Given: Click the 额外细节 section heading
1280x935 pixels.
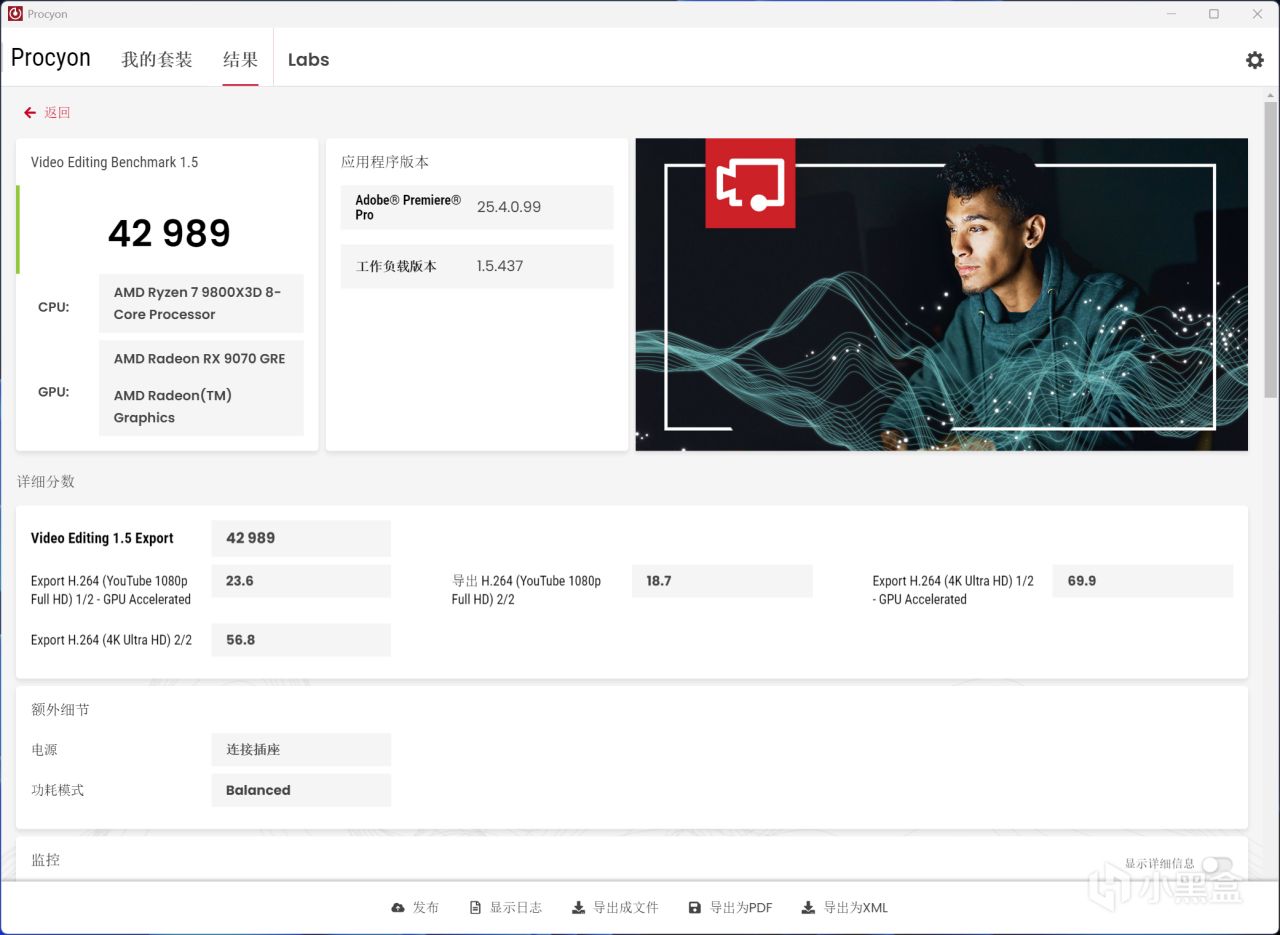Looking at the screenshot, I should (60, 709).
